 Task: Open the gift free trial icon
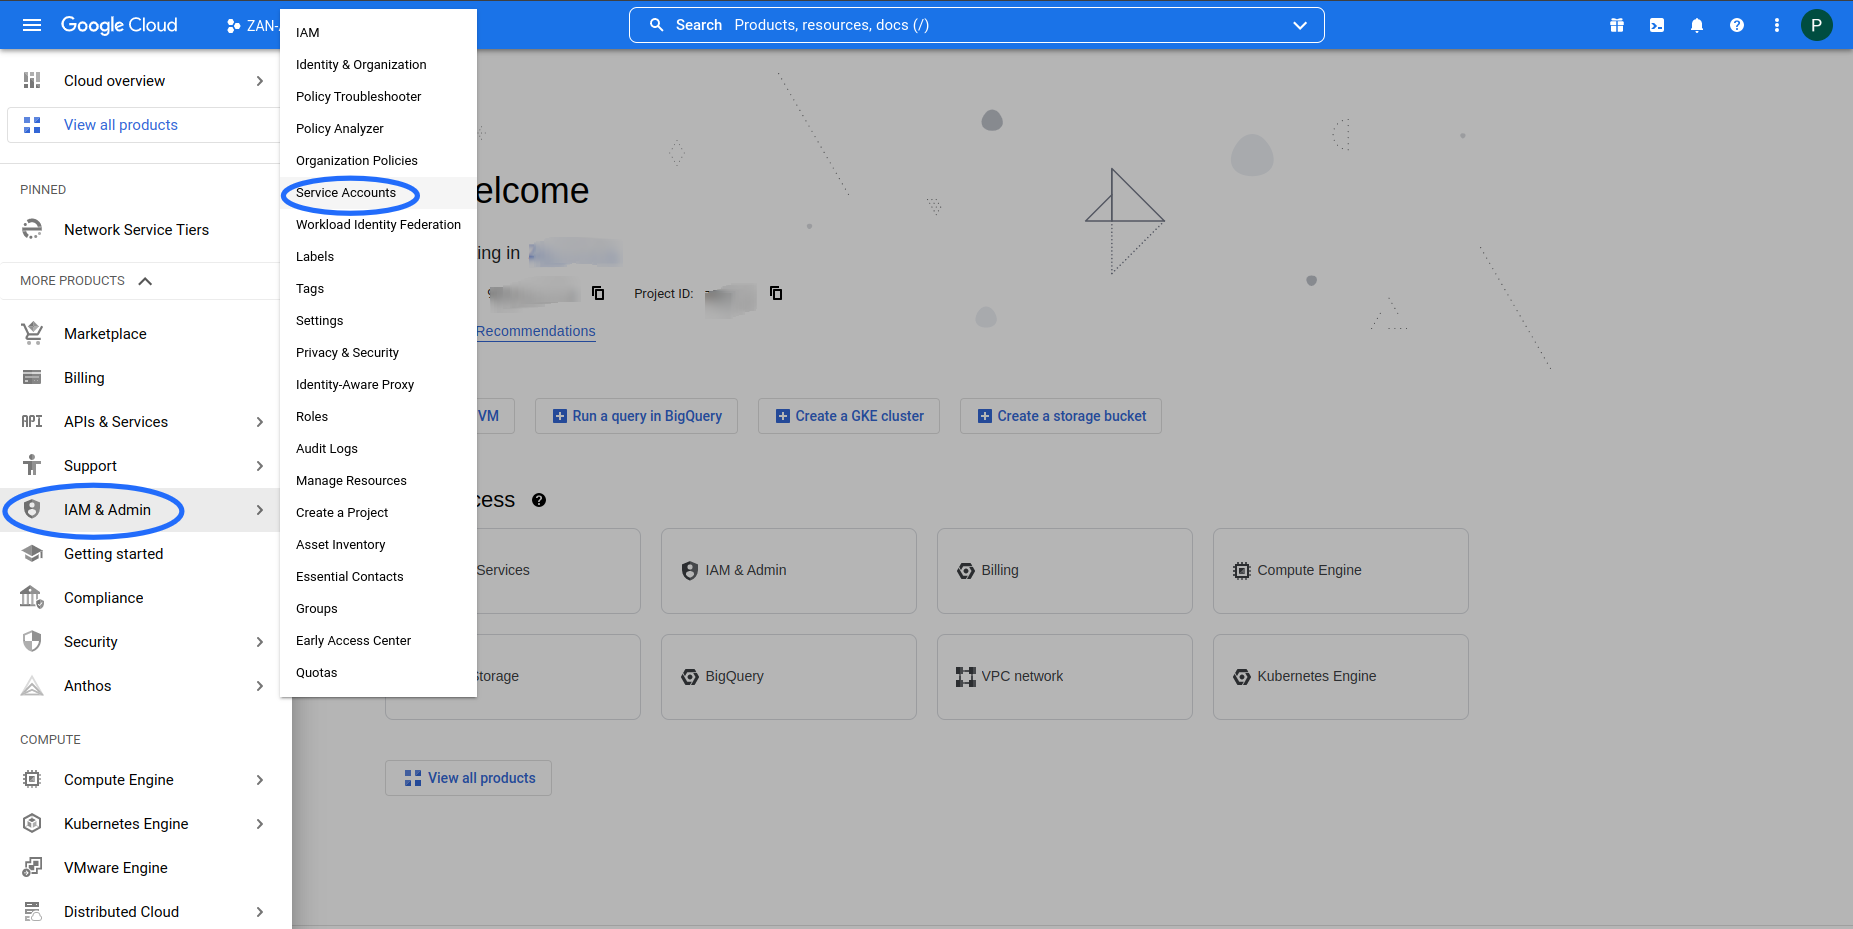pyautogui.click(x=1617, y=25)
